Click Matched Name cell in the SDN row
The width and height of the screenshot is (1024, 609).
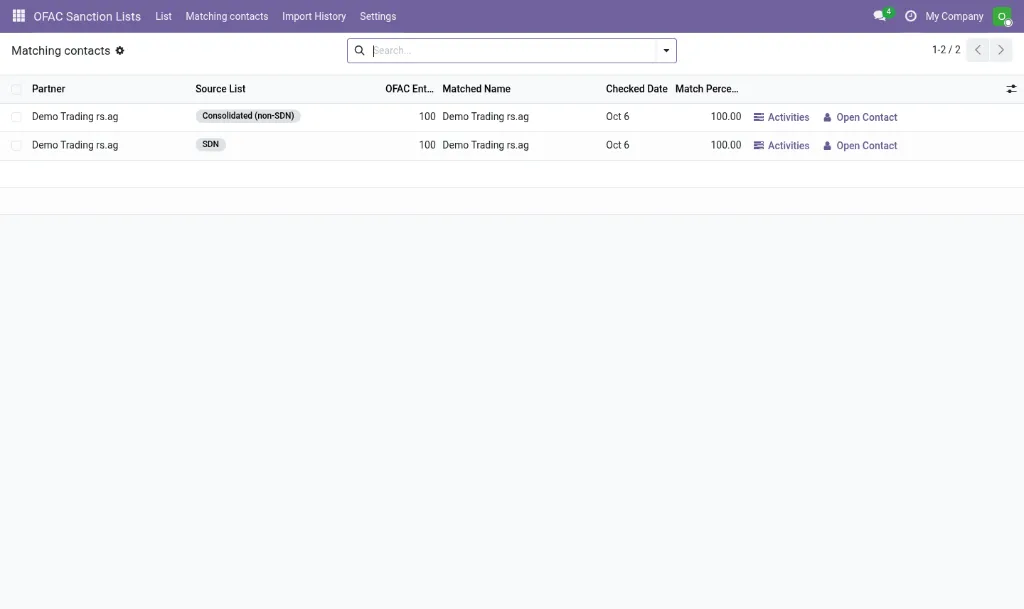click(x=485, y=146)
